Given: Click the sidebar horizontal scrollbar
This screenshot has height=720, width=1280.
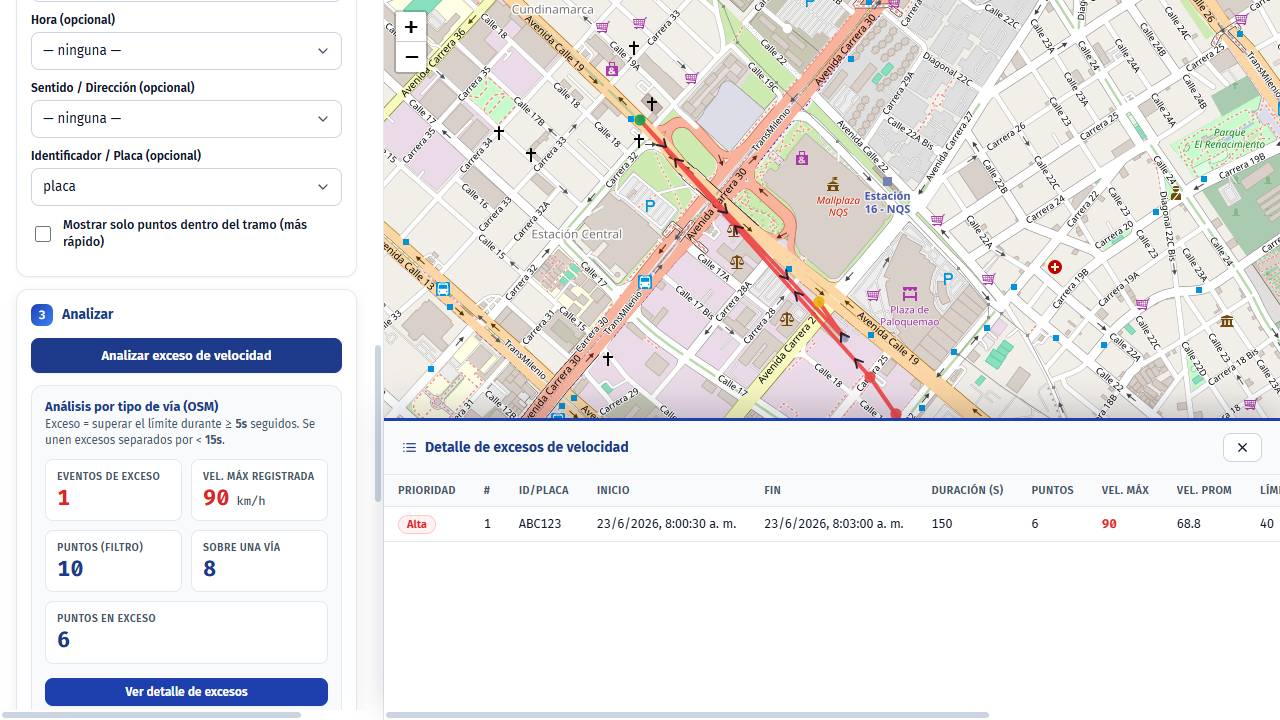Looking at the screenshot, I should click(150, 715).
